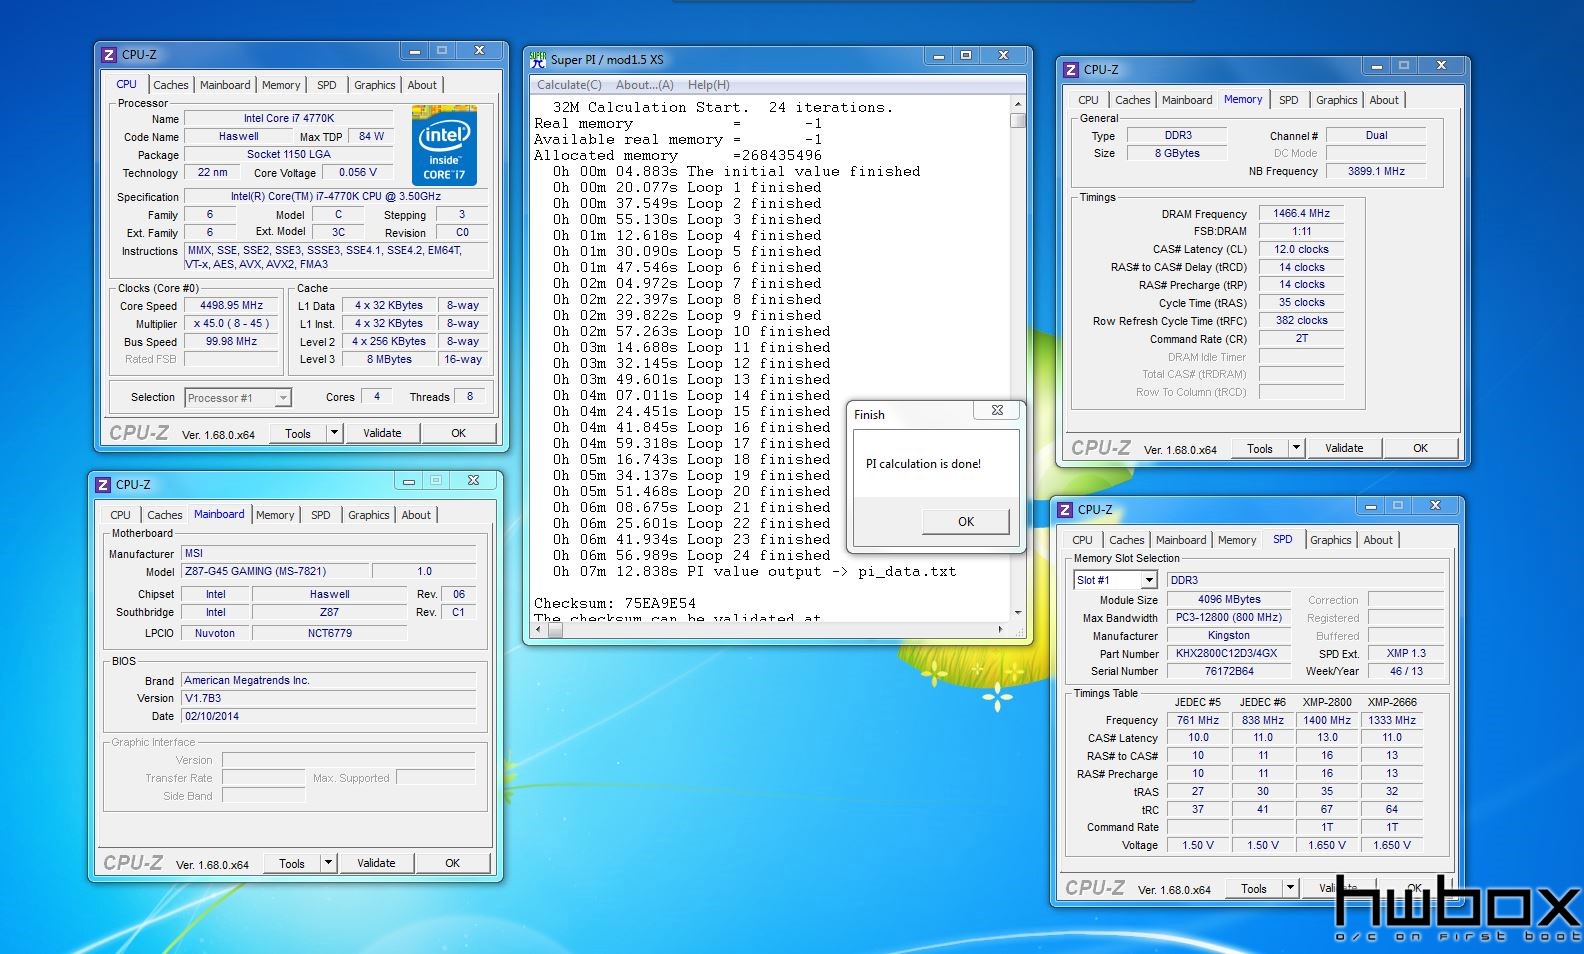Click the Tools button in the SPD window

coord(1254,888)
